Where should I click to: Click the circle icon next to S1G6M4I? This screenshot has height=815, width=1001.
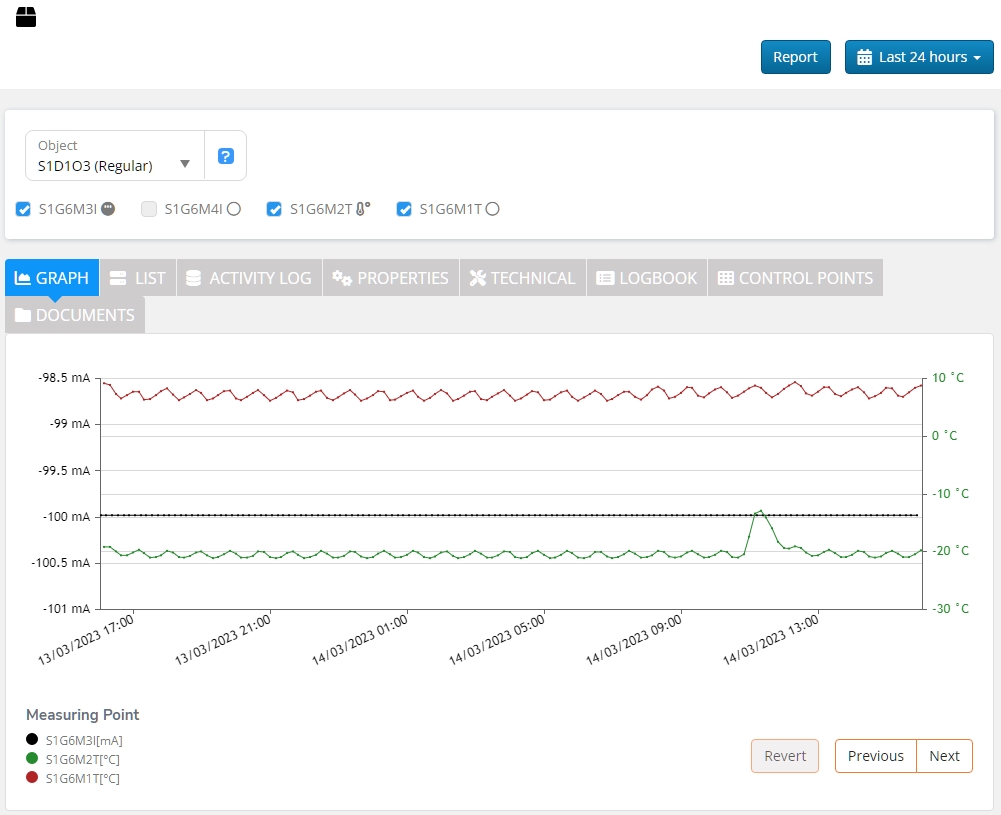pyautogui.click(x=234, y=209)
